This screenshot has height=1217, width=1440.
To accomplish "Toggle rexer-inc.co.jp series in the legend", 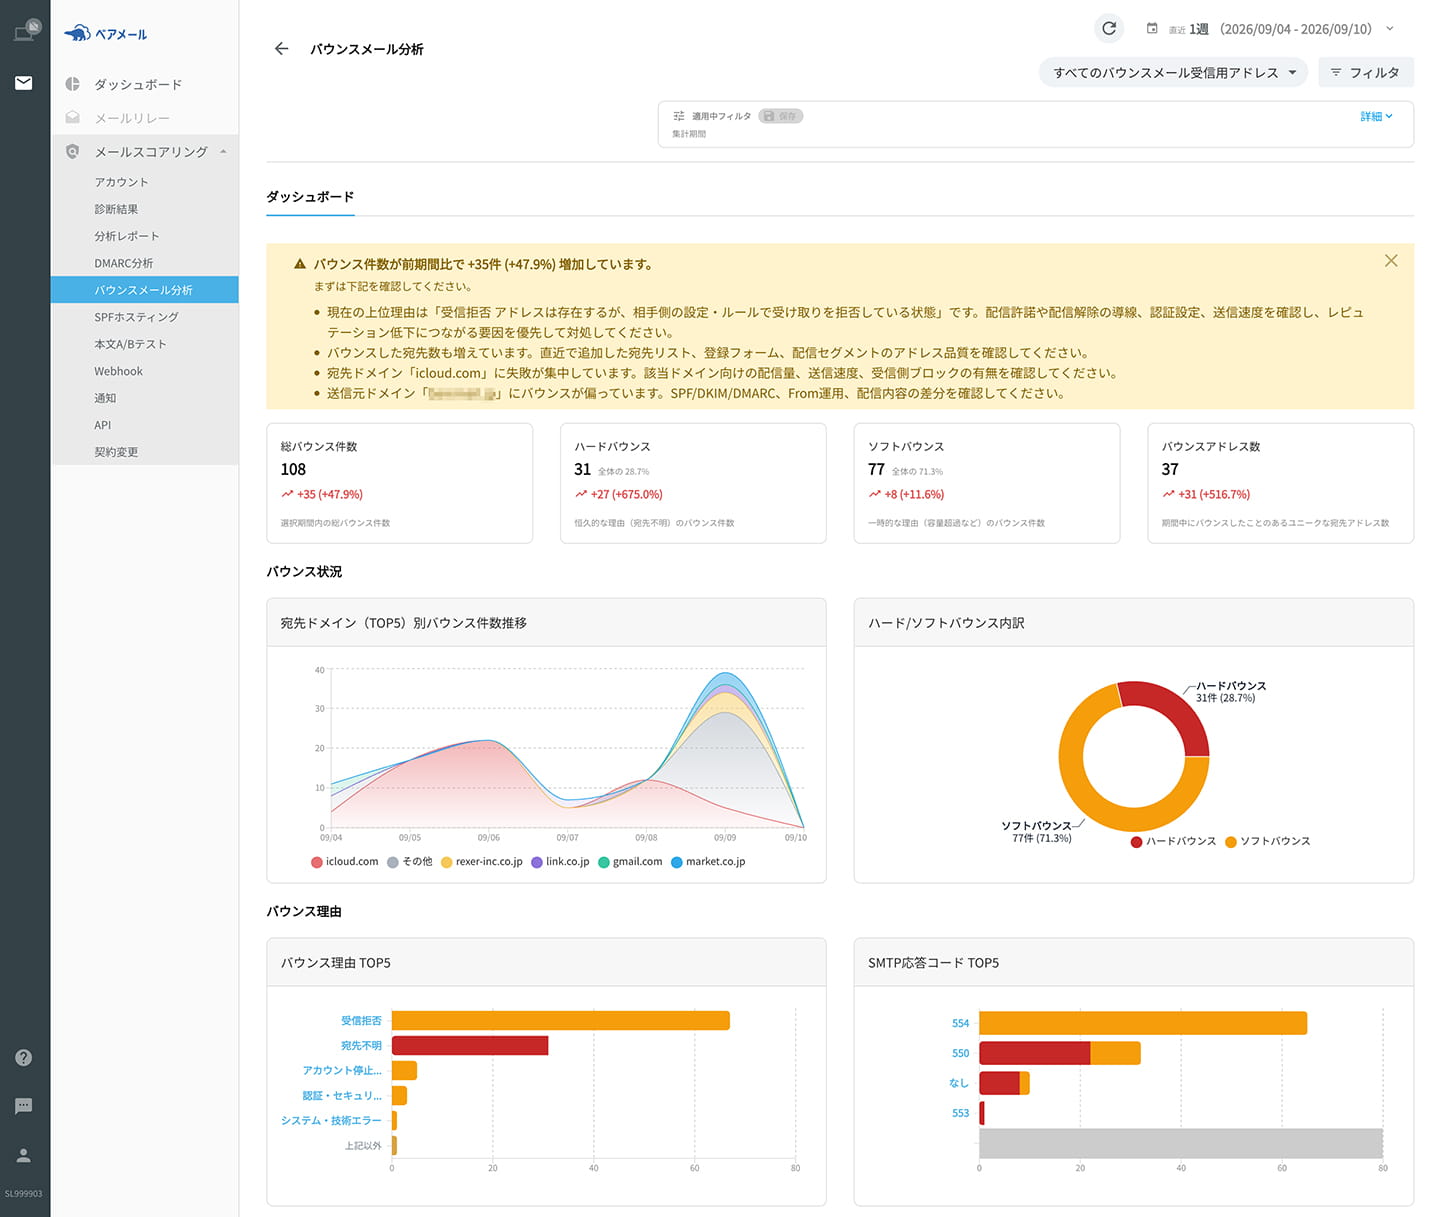I will pyautogui.click(x=482, y=862).
